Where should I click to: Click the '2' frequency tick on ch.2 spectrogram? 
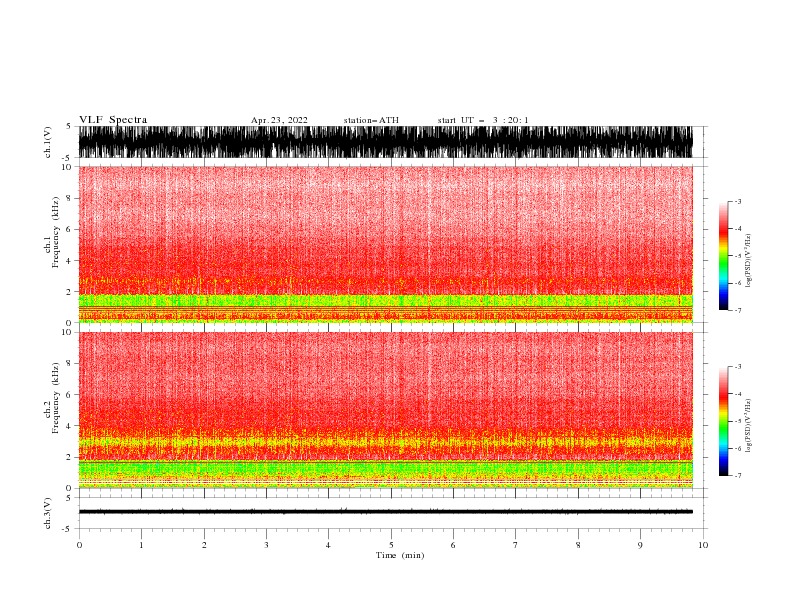tap(70, 457)
